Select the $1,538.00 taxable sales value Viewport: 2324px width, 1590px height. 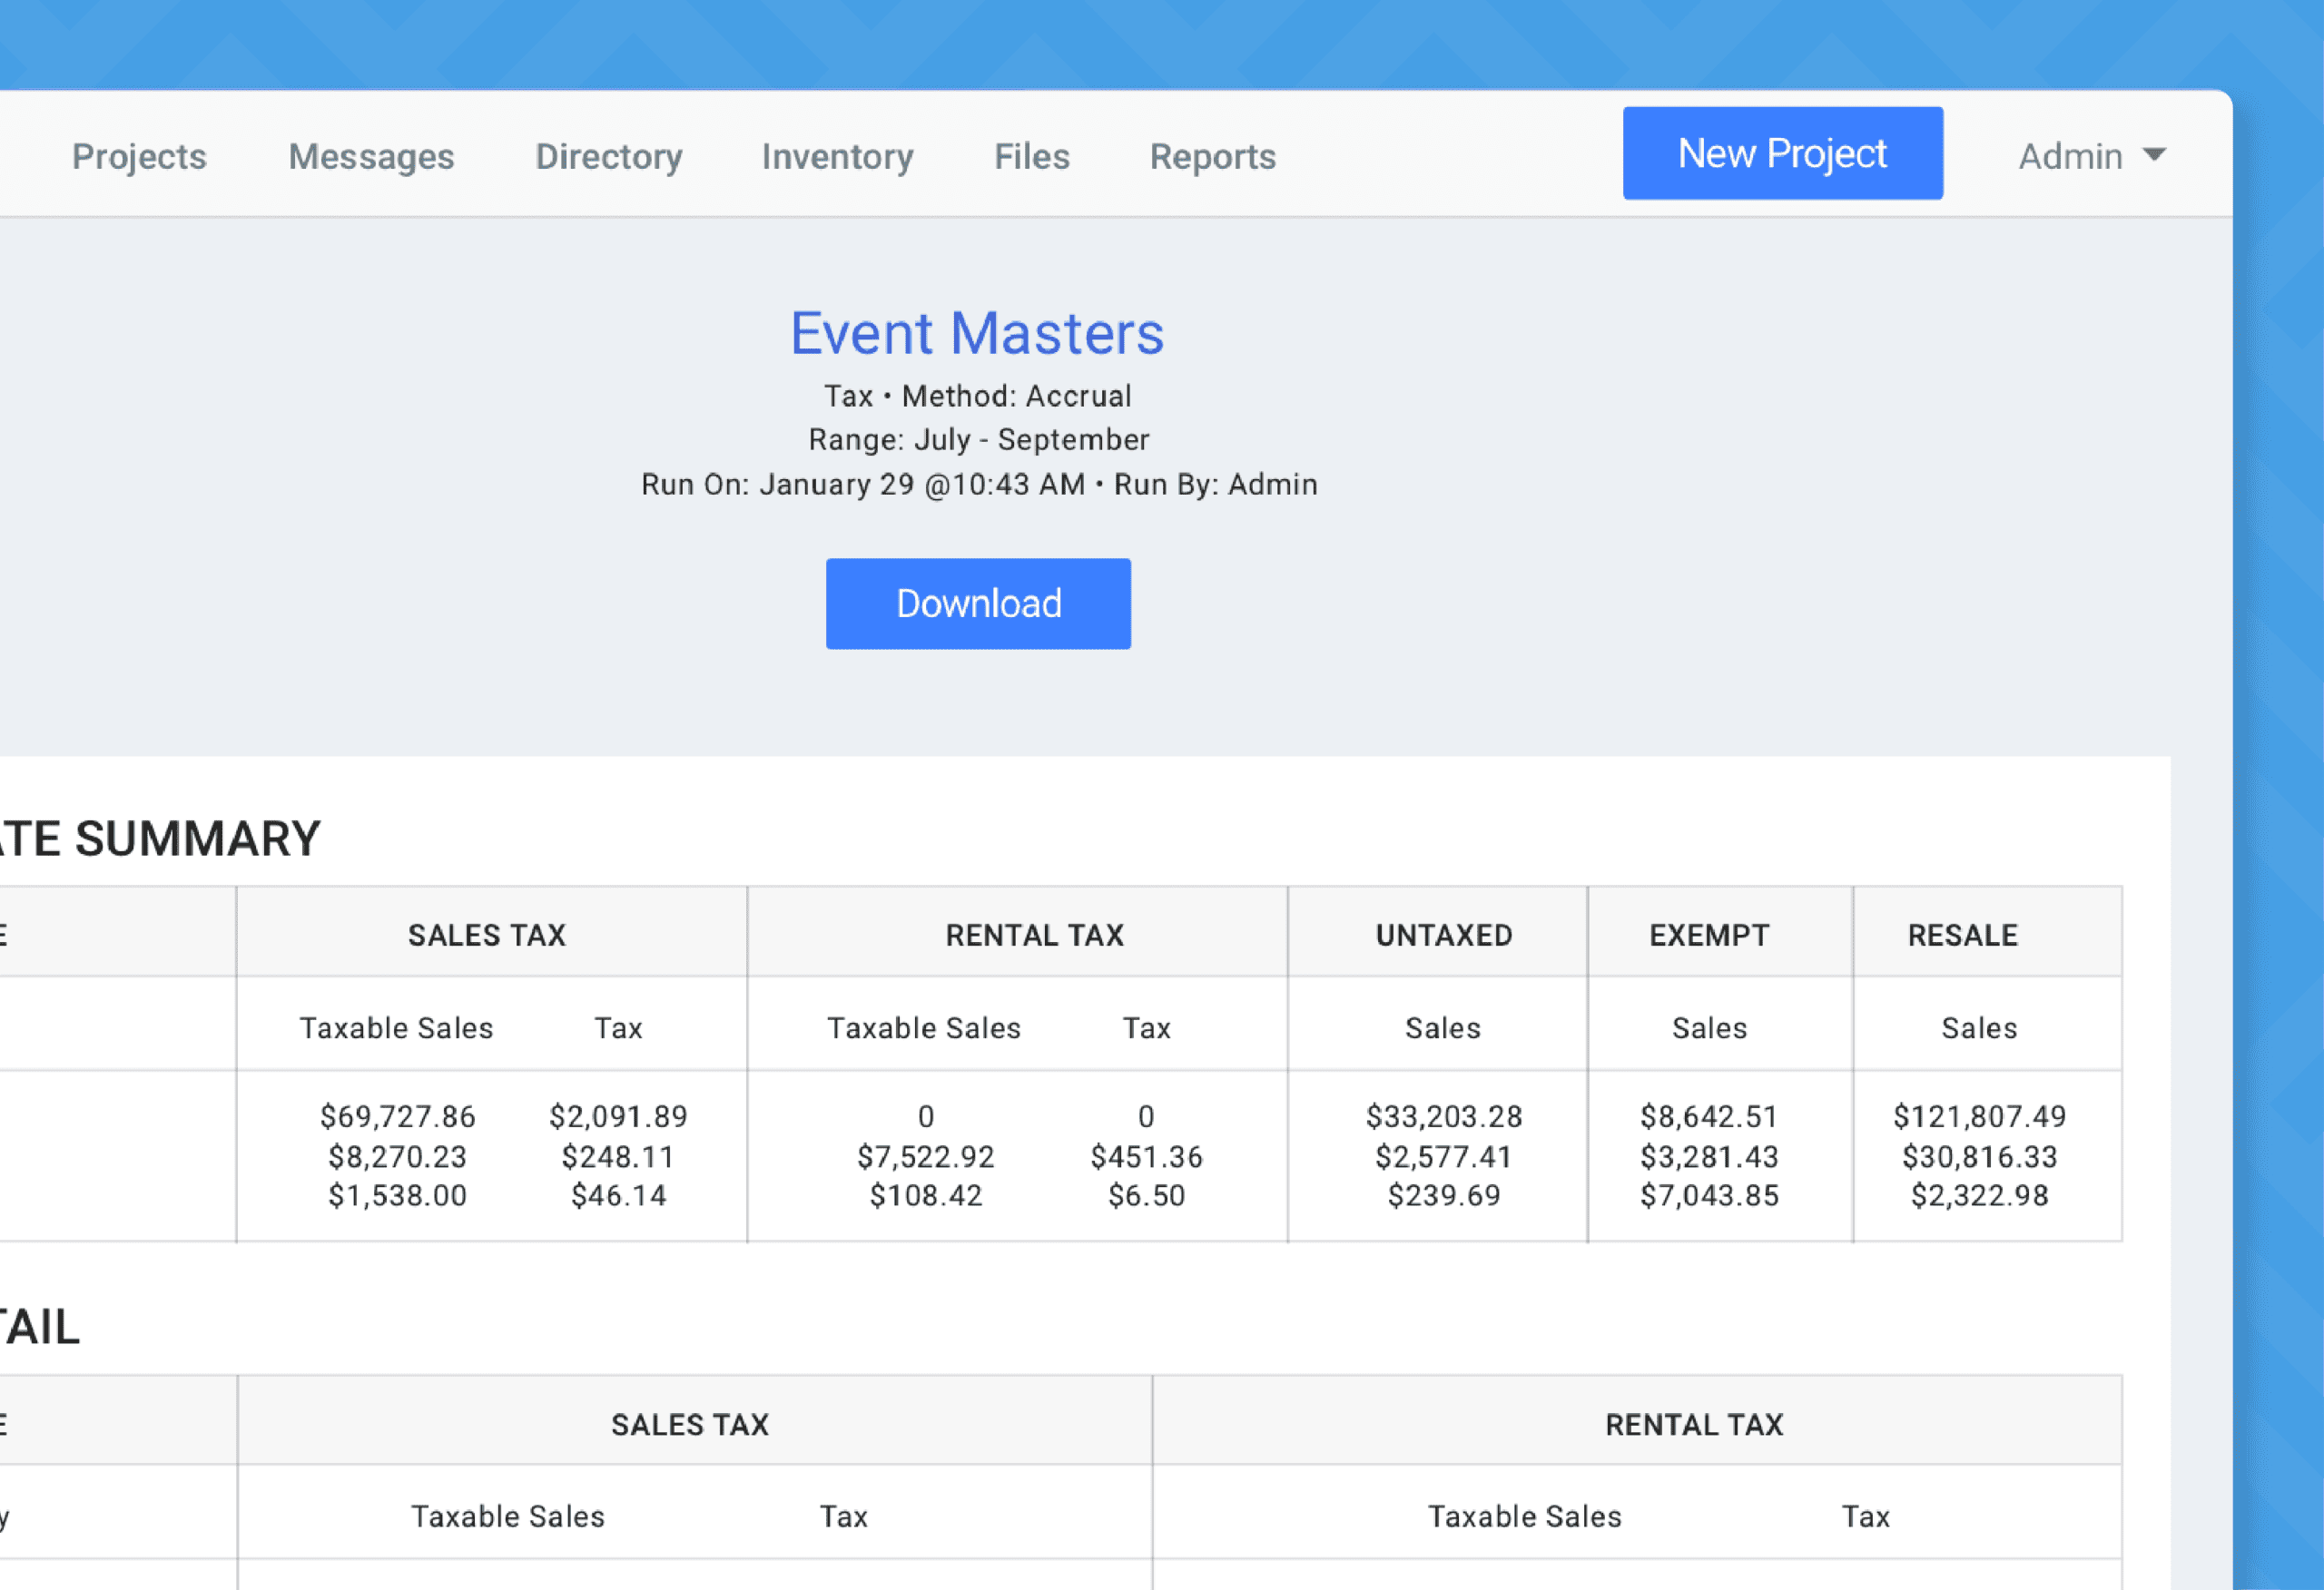click(x=397, y=1196)
